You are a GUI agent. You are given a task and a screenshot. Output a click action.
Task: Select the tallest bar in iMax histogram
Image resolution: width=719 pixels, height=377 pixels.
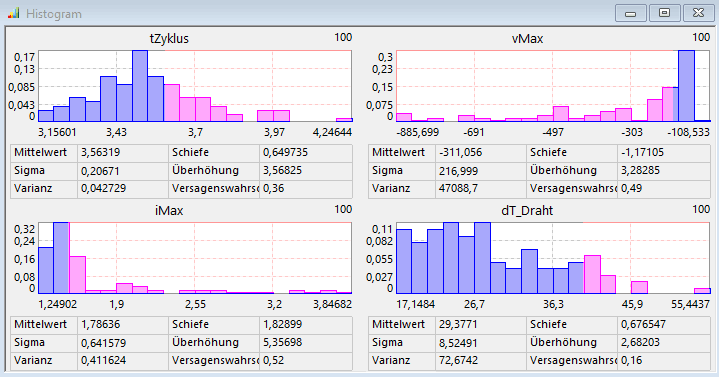pos(61,258)
